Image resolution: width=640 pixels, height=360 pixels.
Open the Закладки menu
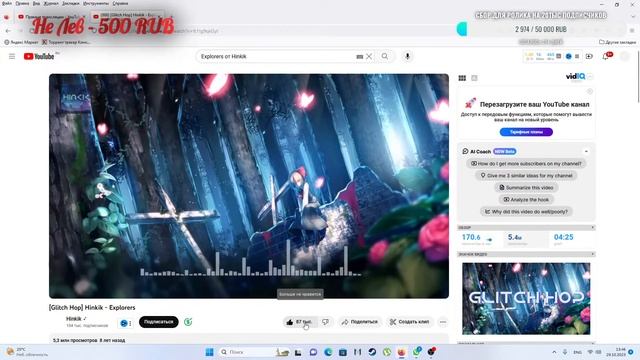pos(71,3)
